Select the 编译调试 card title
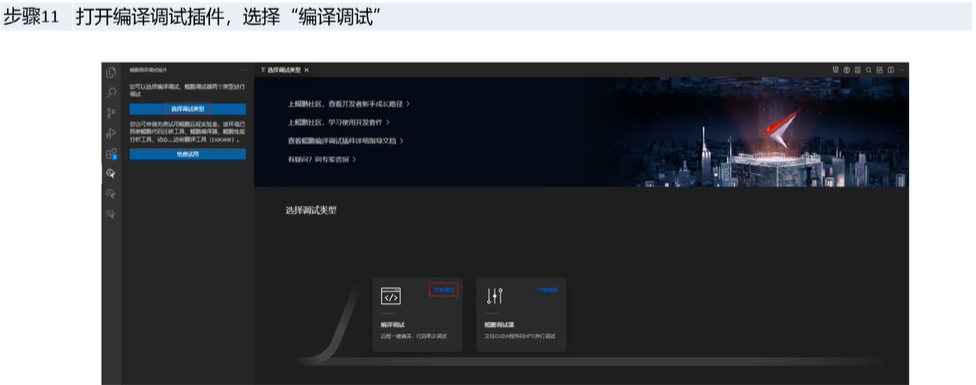This screenshot has width=976, height=385. [393, 325]
